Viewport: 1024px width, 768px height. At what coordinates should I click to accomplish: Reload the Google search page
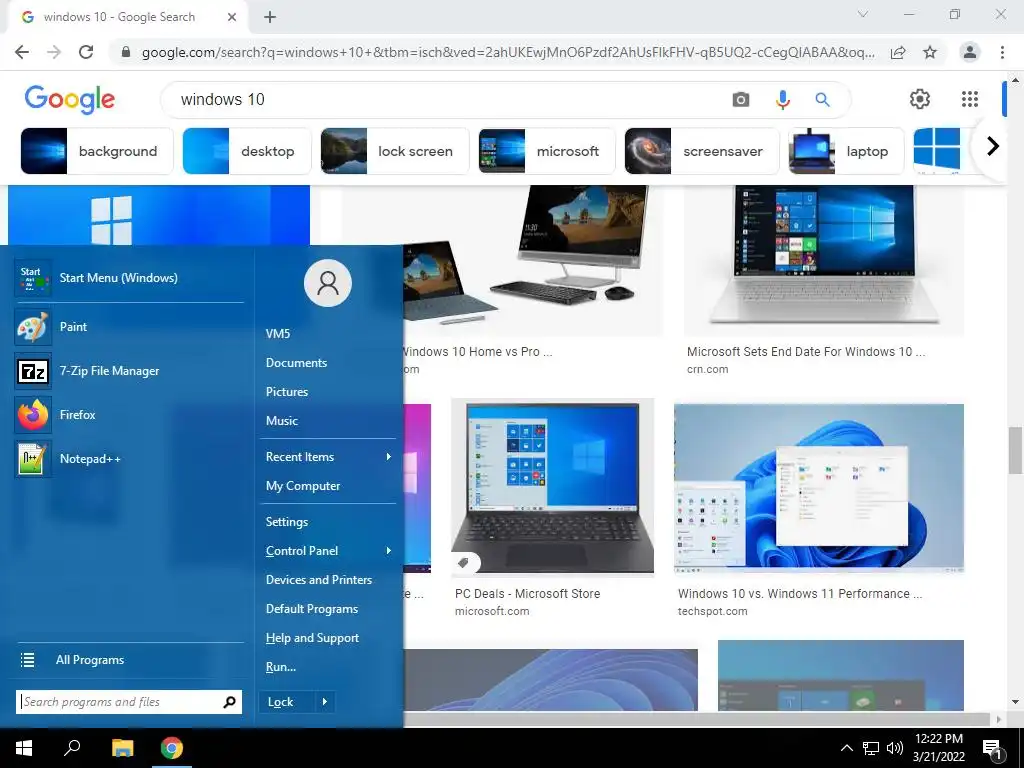point(86,52)
